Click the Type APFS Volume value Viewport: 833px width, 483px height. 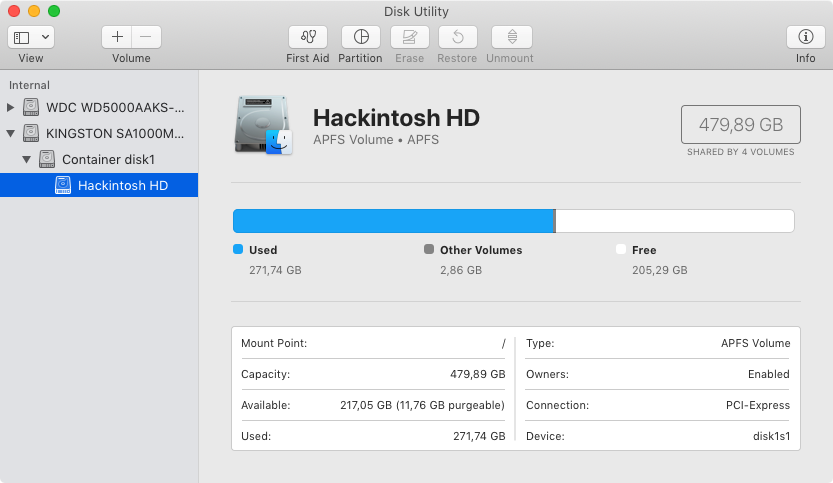(x=755, y=343)
